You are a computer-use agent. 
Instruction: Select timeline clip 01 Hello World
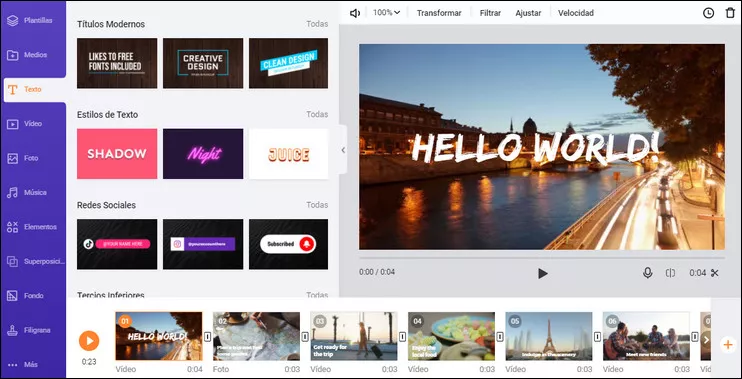159,336
